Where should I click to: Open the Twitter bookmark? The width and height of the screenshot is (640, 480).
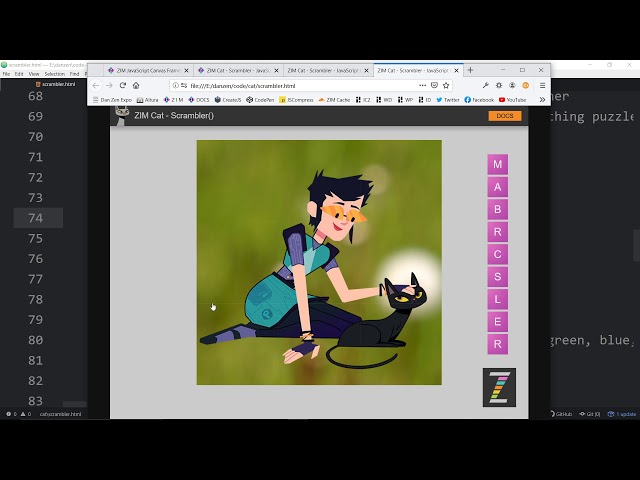point(448,100)
